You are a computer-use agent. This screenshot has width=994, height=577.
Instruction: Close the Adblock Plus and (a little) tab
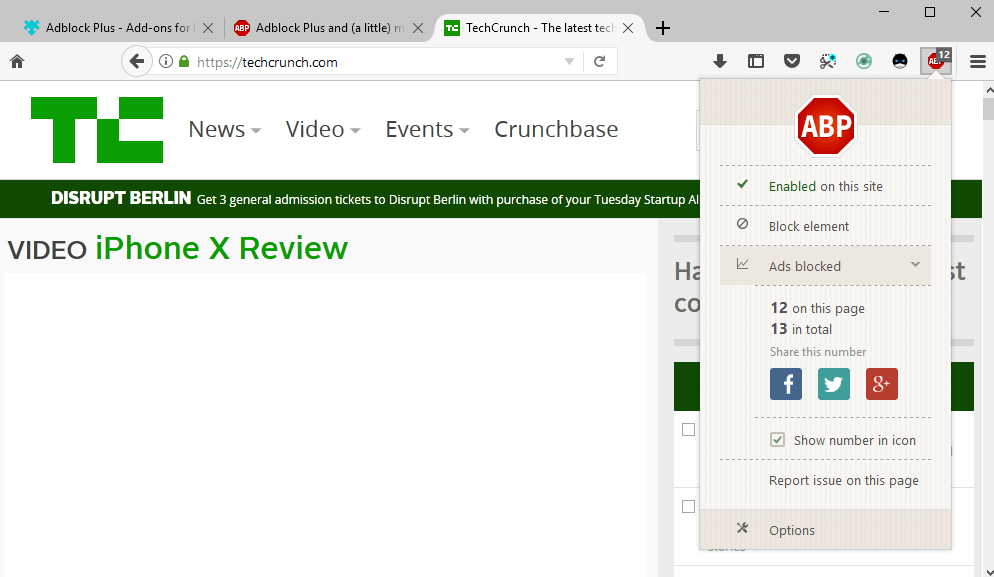[418, 28]
